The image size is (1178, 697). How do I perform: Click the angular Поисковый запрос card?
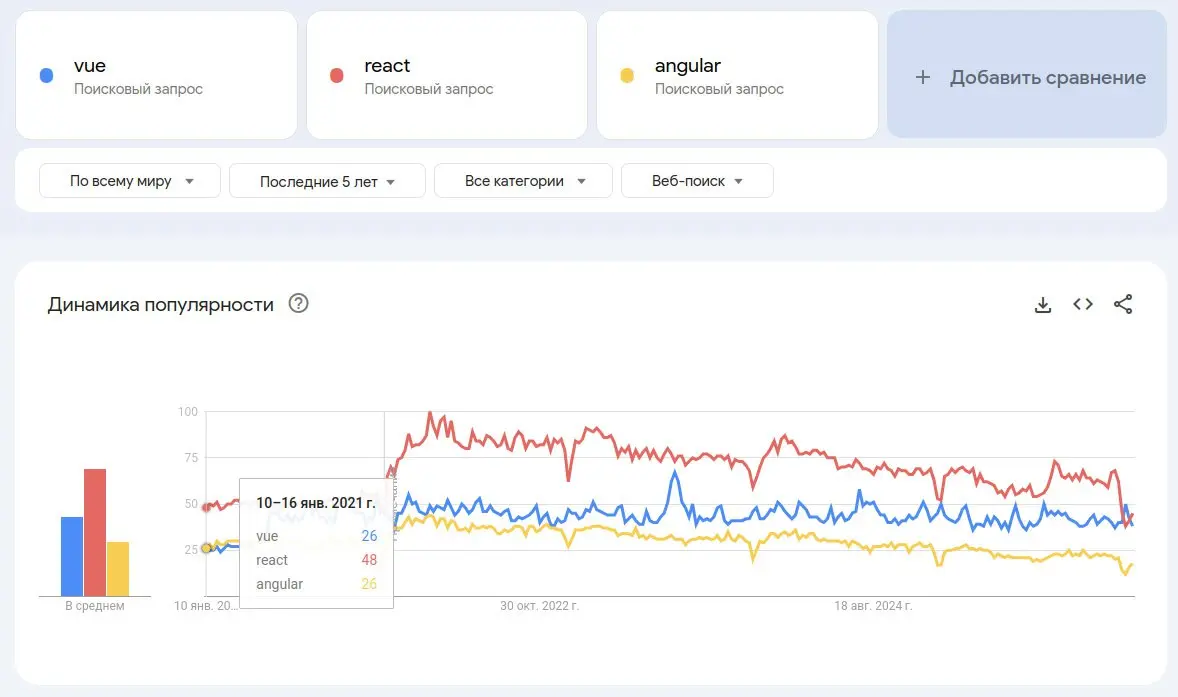click(x=737, y=74)
